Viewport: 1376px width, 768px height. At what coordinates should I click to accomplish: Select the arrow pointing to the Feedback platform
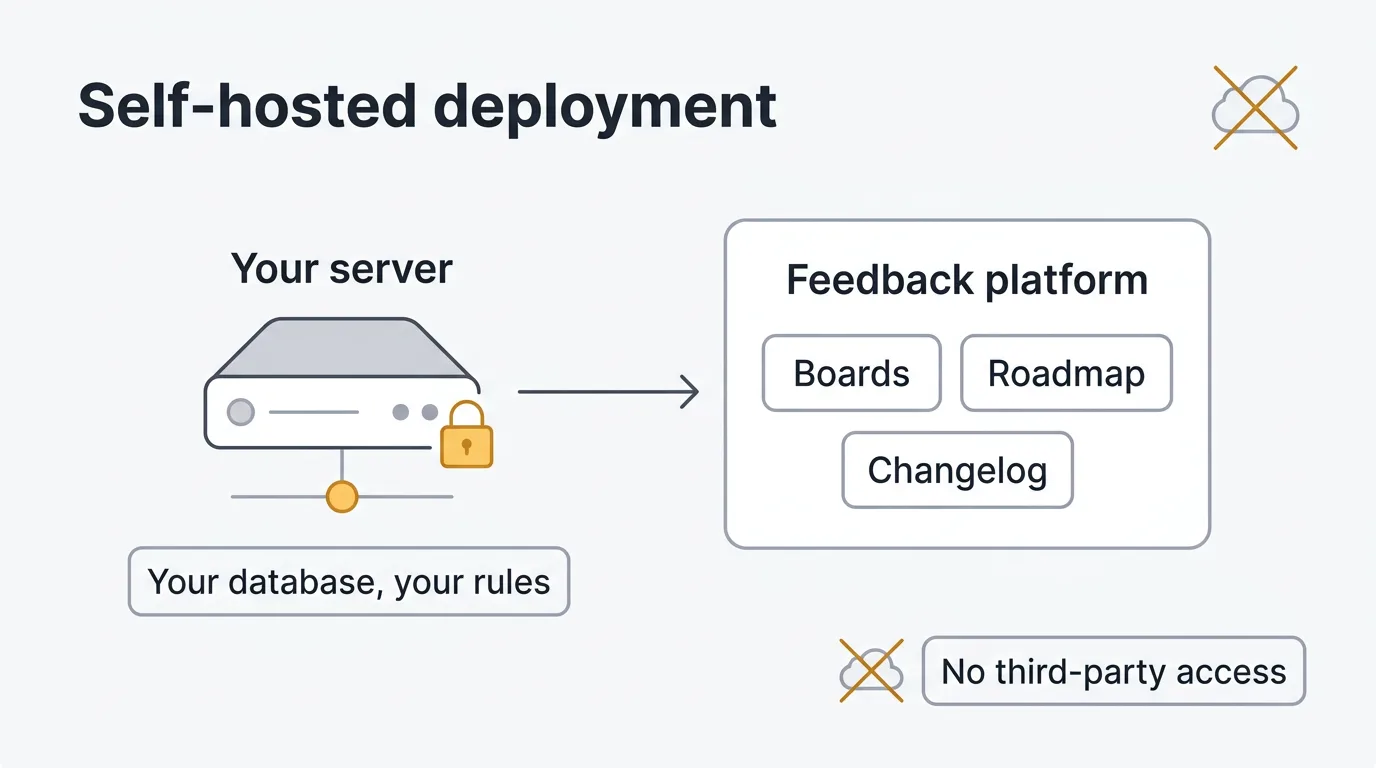pos(607,392)
